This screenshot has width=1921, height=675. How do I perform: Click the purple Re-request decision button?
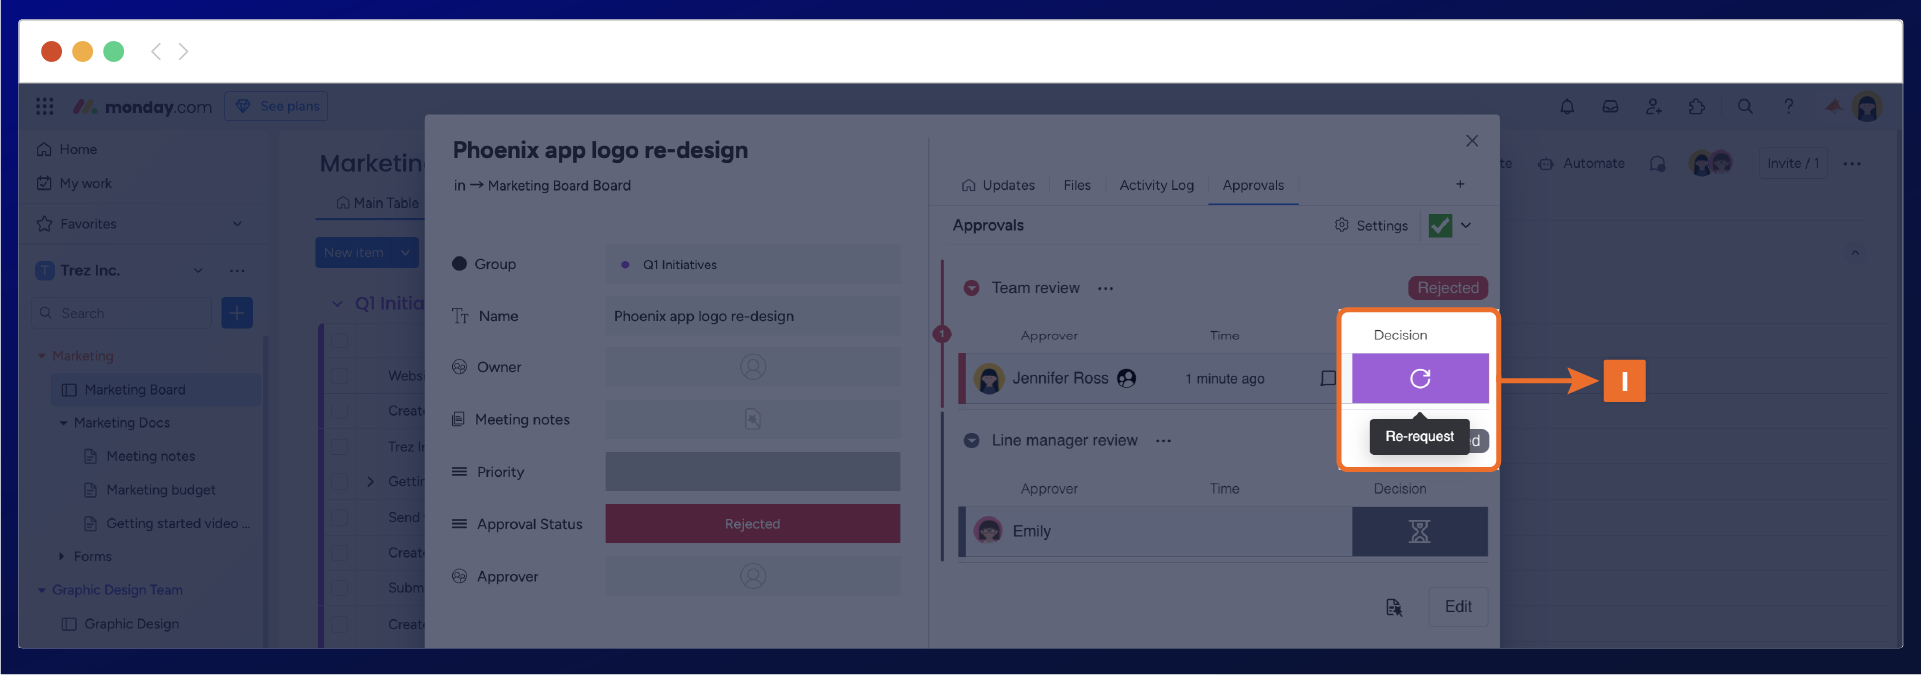coord(1419,378)
